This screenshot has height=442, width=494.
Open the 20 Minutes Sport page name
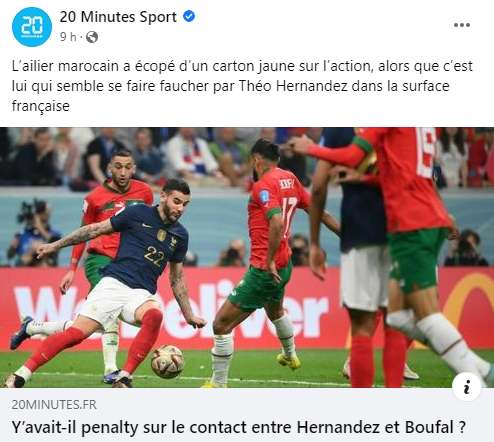coord(118,17)
